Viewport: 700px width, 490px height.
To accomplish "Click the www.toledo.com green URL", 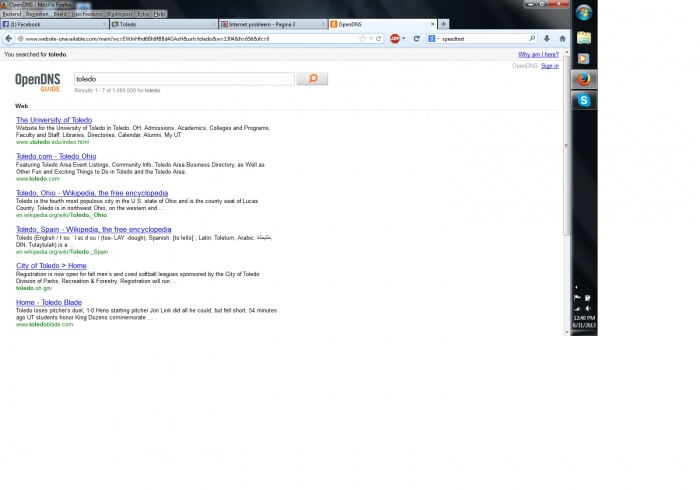I will click(x=38, y=179).
